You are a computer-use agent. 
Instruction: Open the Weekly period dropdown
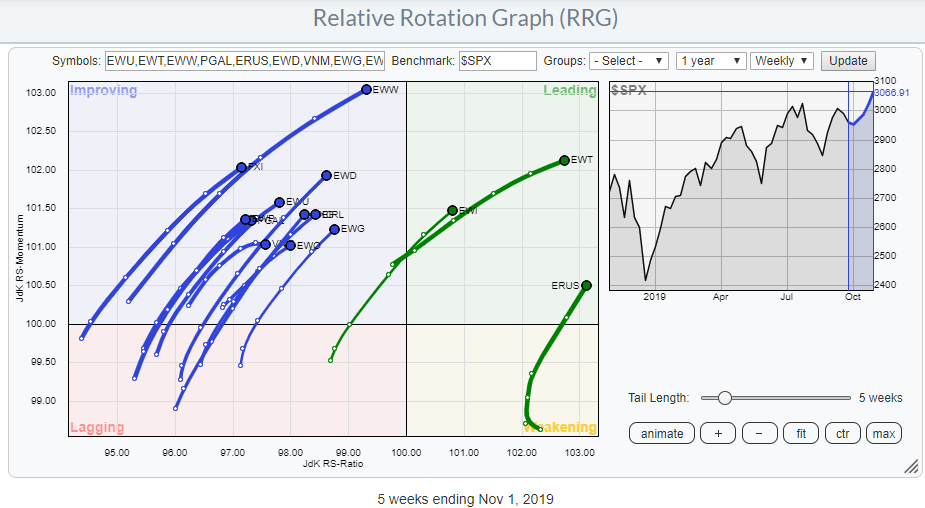coord(782,61)
